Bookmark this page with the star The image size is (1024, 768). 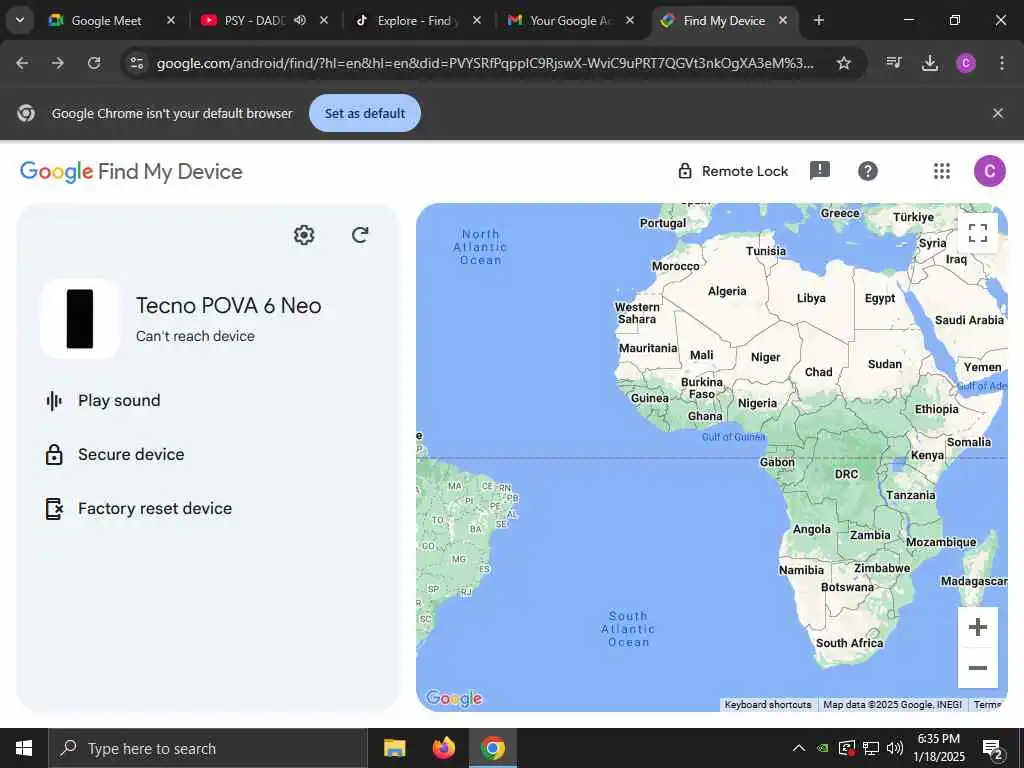tap(844, 63)
